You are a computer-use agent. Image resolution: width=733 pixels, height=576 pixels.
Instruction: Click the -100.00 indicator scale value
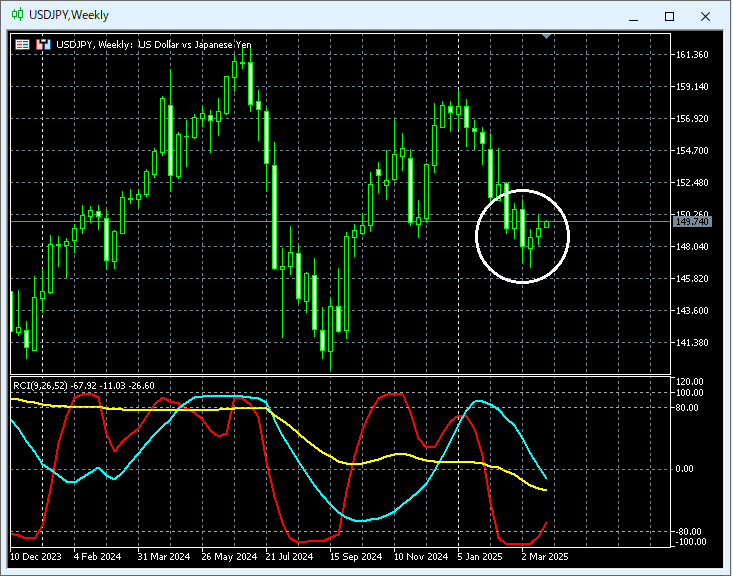click(x=690, y=542)
